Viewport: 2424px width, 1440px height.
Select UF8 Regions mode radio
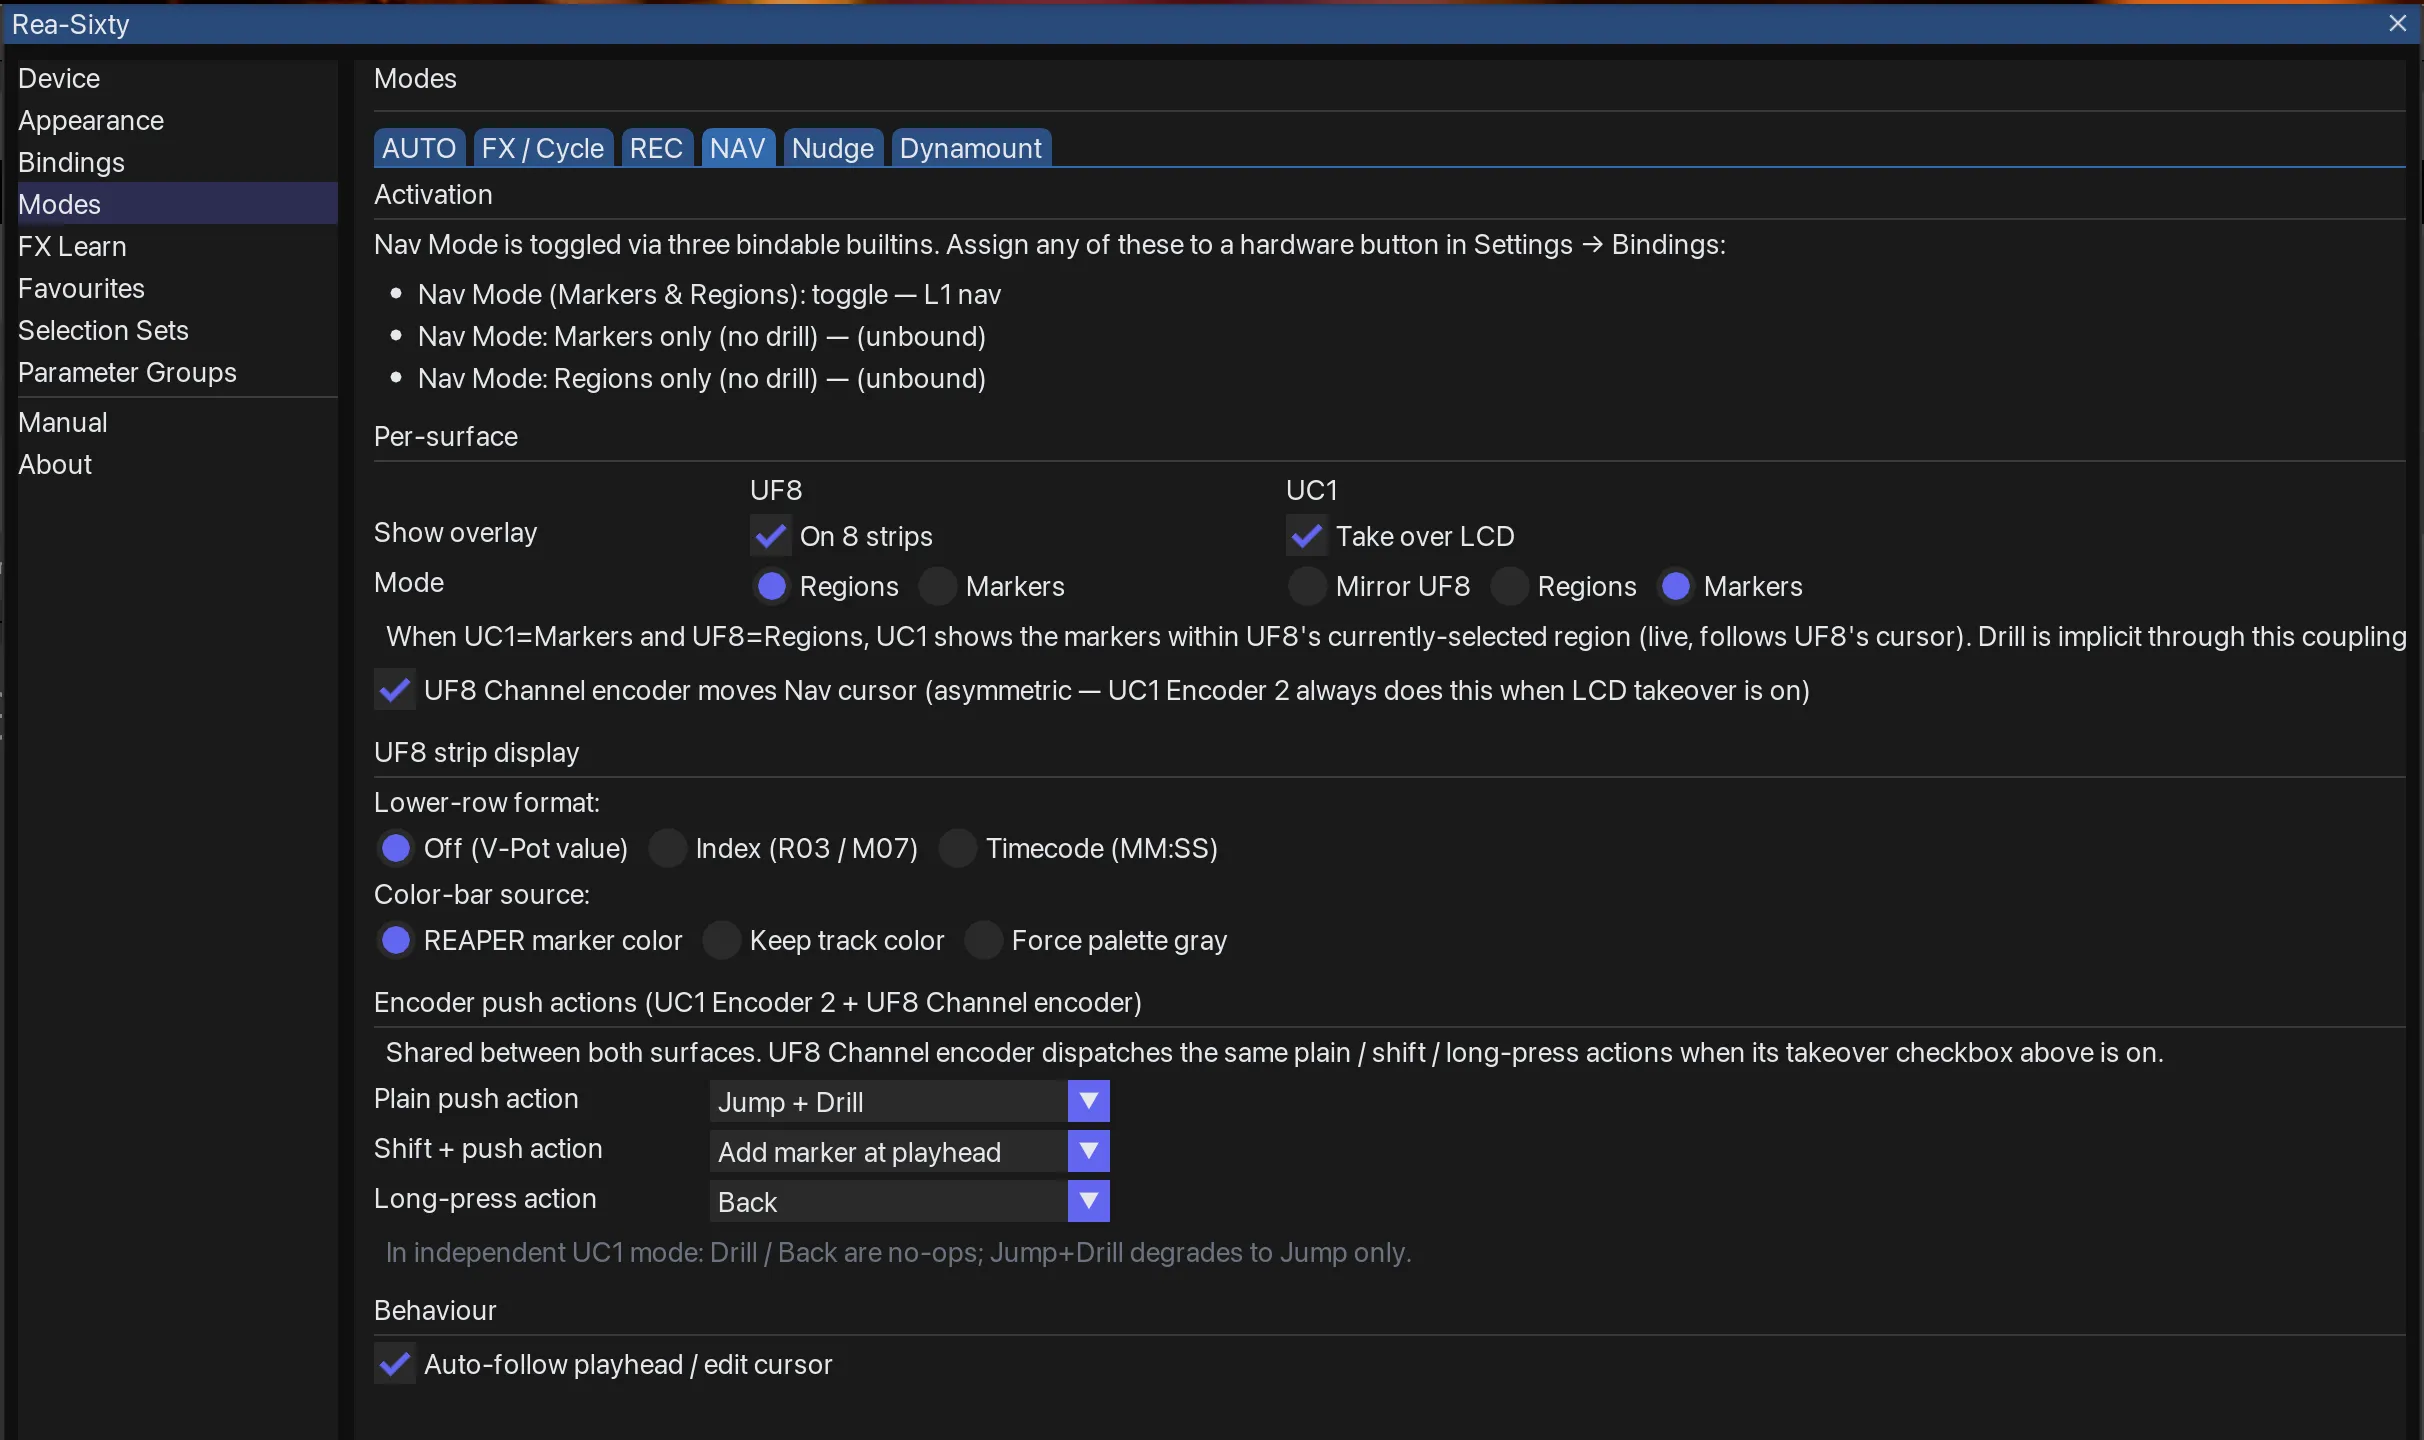click(x=771, y=586)
